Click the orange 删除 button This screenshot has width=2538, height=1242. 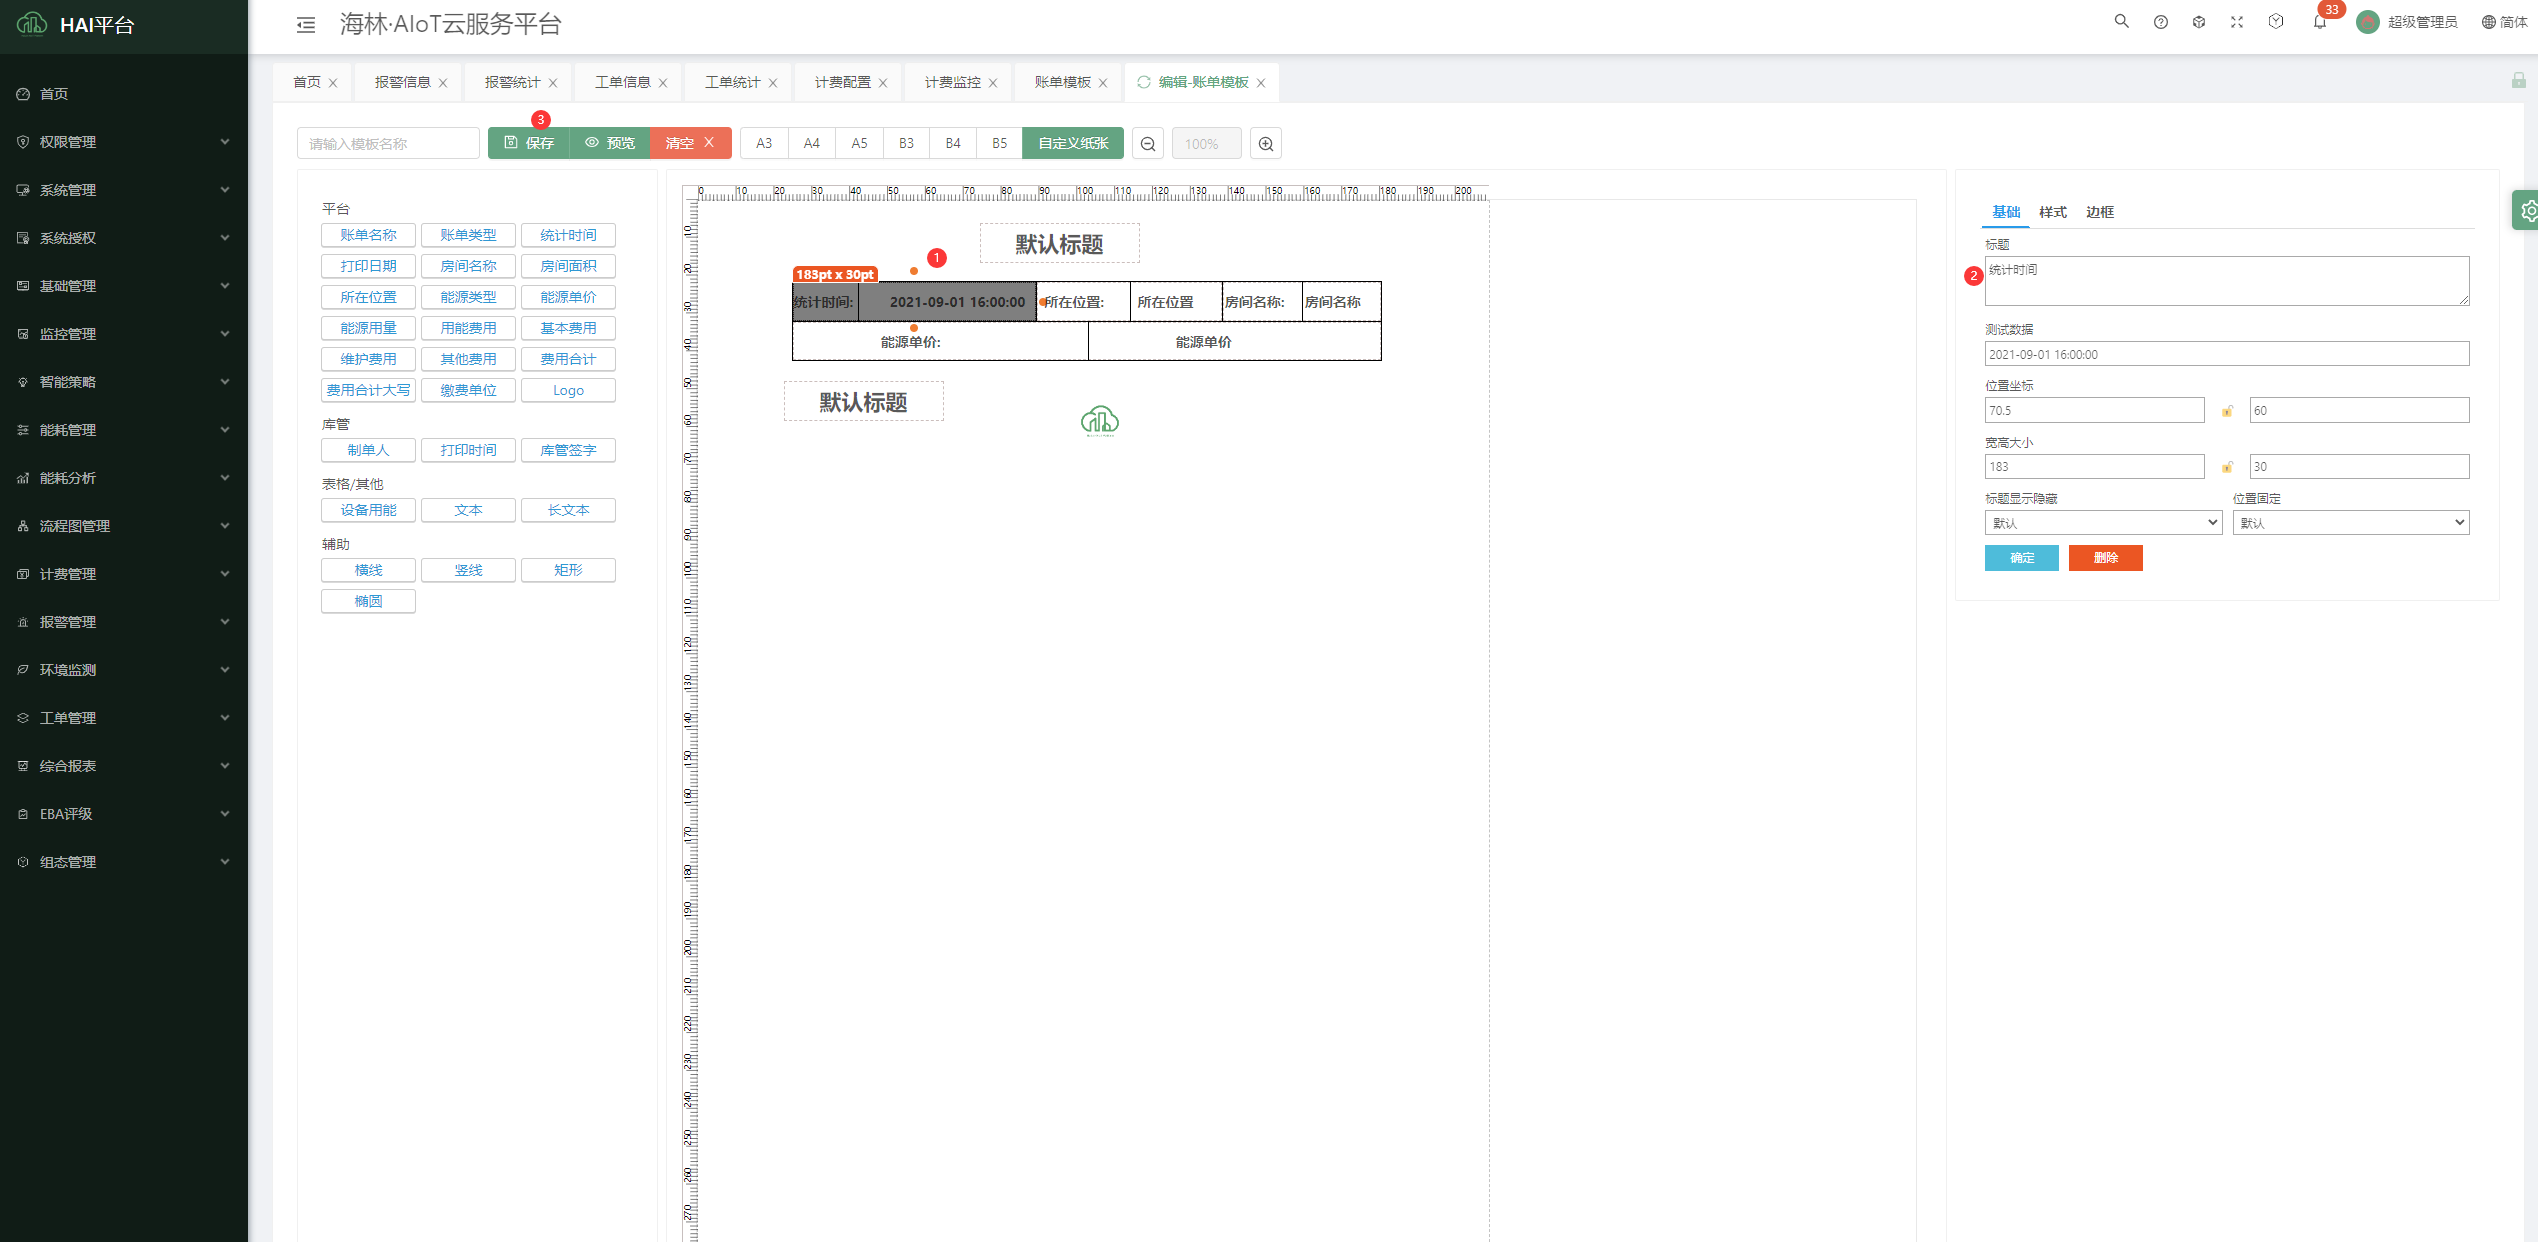pos(2105,558)
